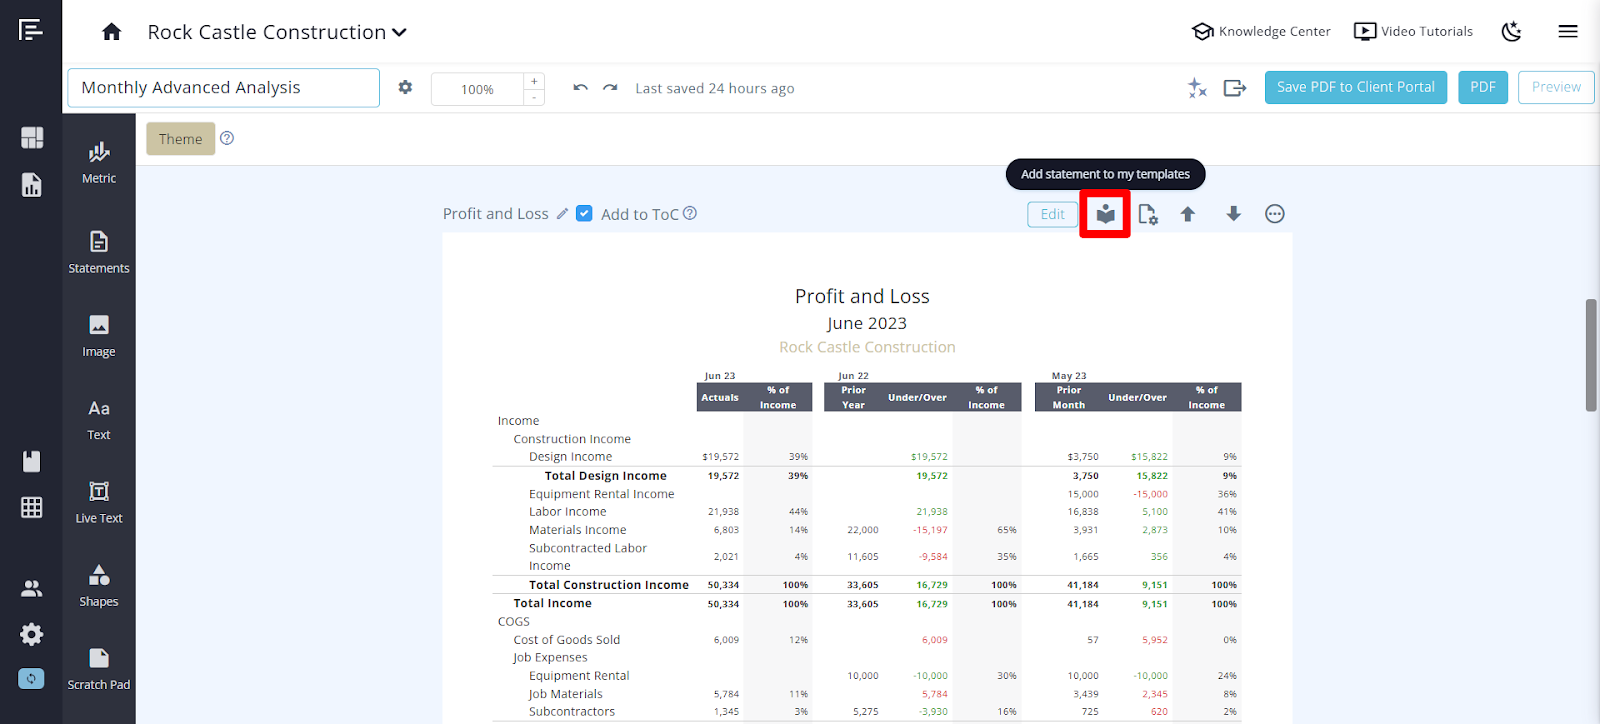Move Profit and Loss statement up

[x=1188, y=214]
